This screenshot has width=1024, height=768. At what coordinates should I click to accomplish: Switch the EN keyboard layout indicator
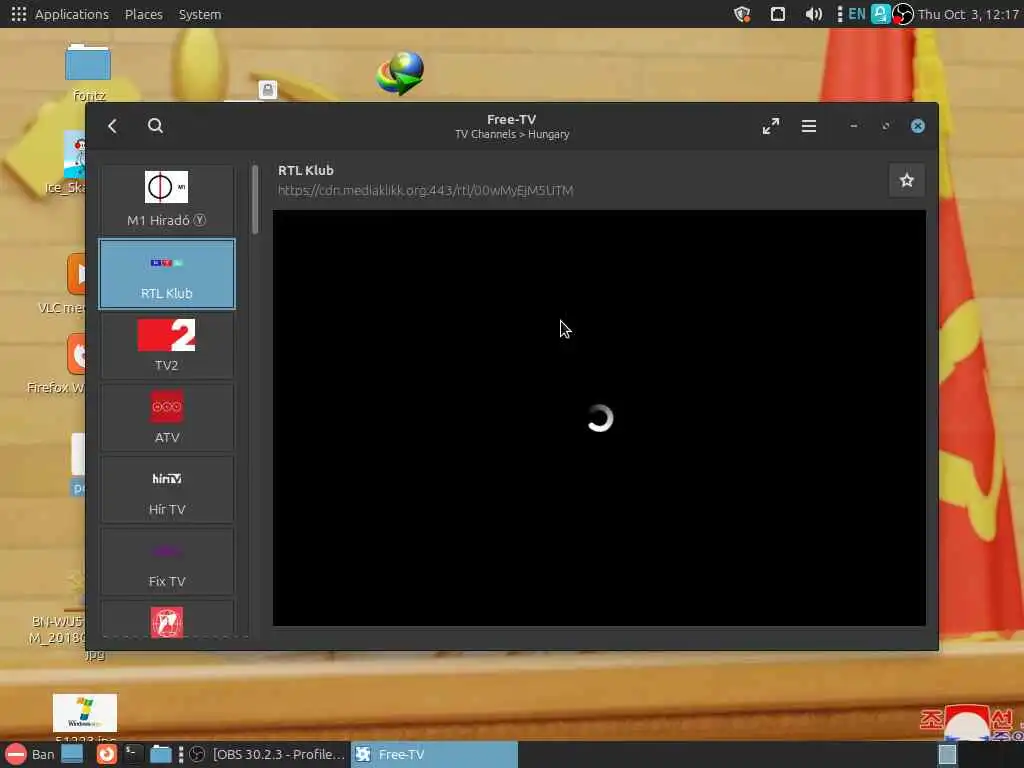857,14
